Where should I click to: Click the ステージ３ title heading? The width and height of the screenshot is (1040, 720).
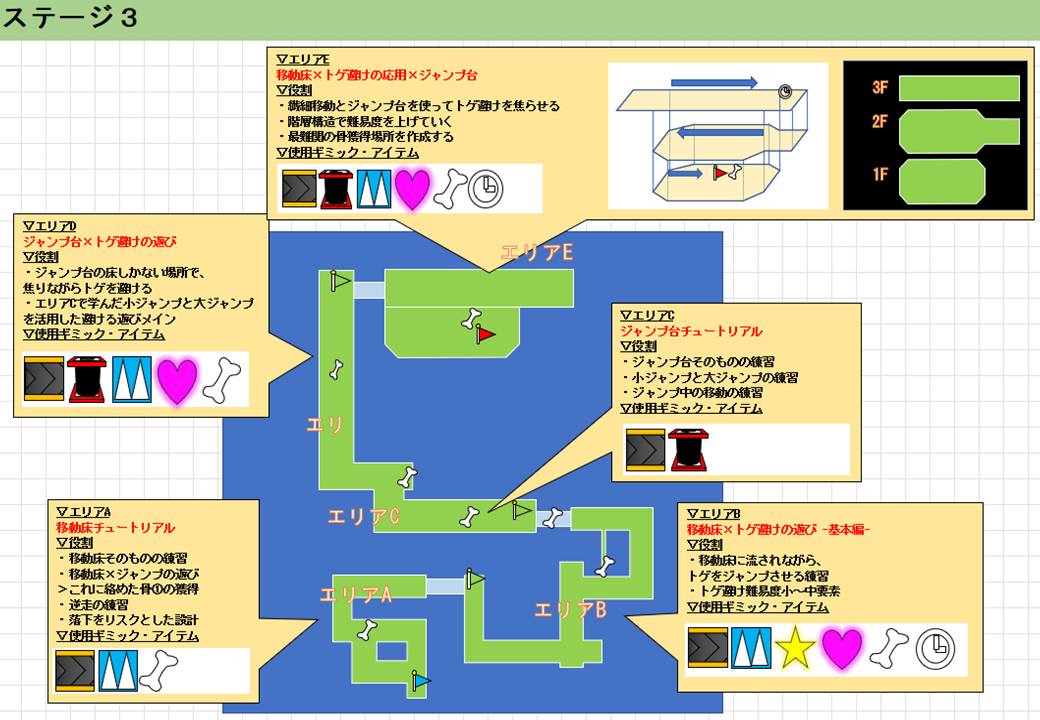(71, 20)
